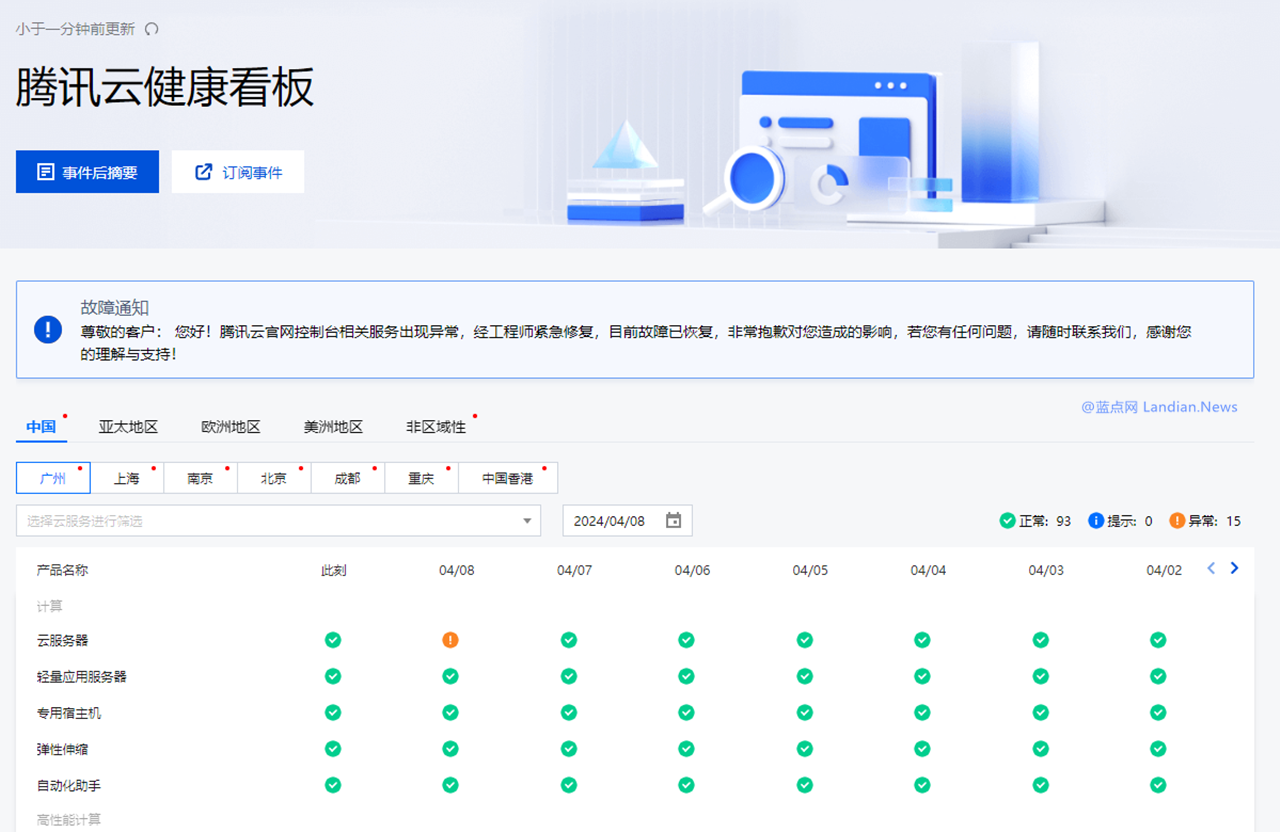The image size is (1280, 832).
Task: Click the dropdown arrow of service filter
Action: [x=527, y=521]
